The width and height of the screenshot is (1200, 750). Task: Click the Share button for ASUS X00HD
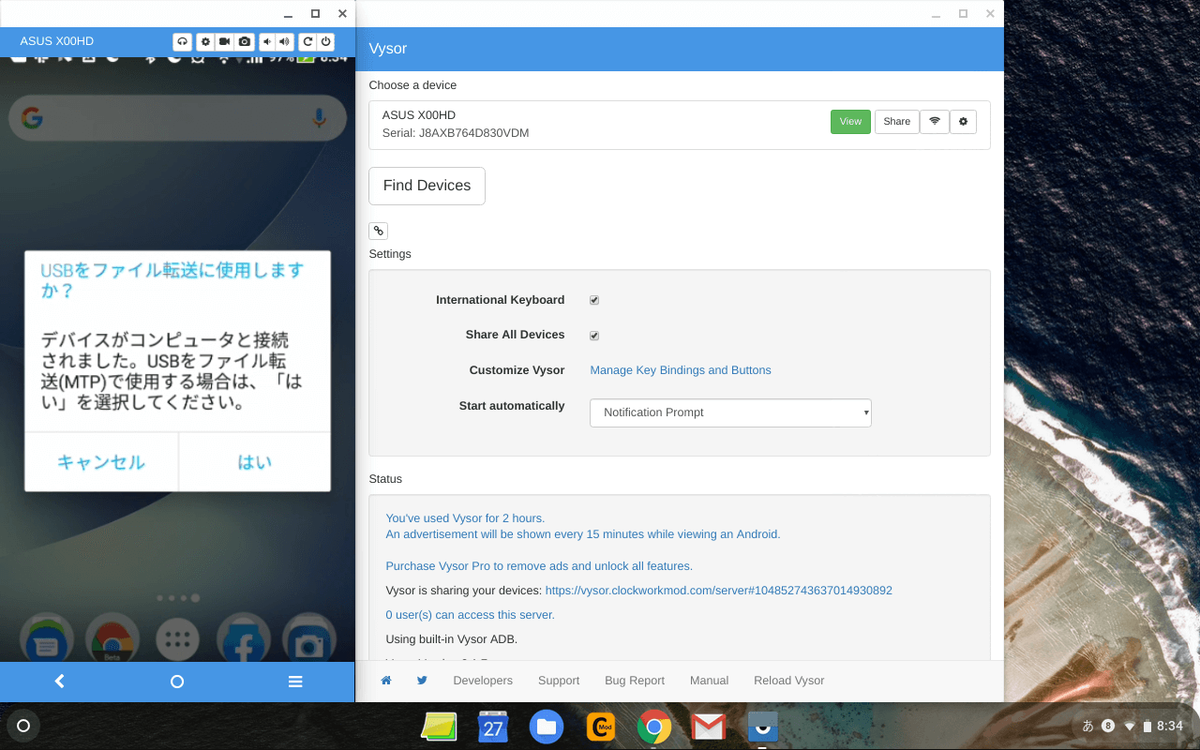coord(897,121)
